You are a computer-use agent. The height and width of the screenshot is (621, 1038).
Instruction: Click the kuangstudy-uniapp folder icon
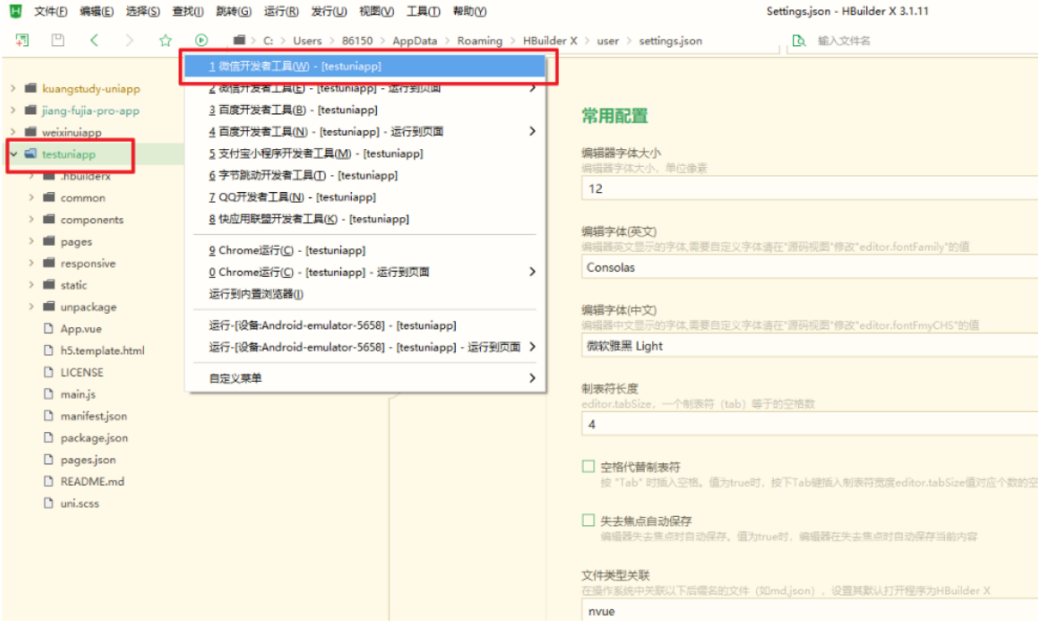click(30, 88)
